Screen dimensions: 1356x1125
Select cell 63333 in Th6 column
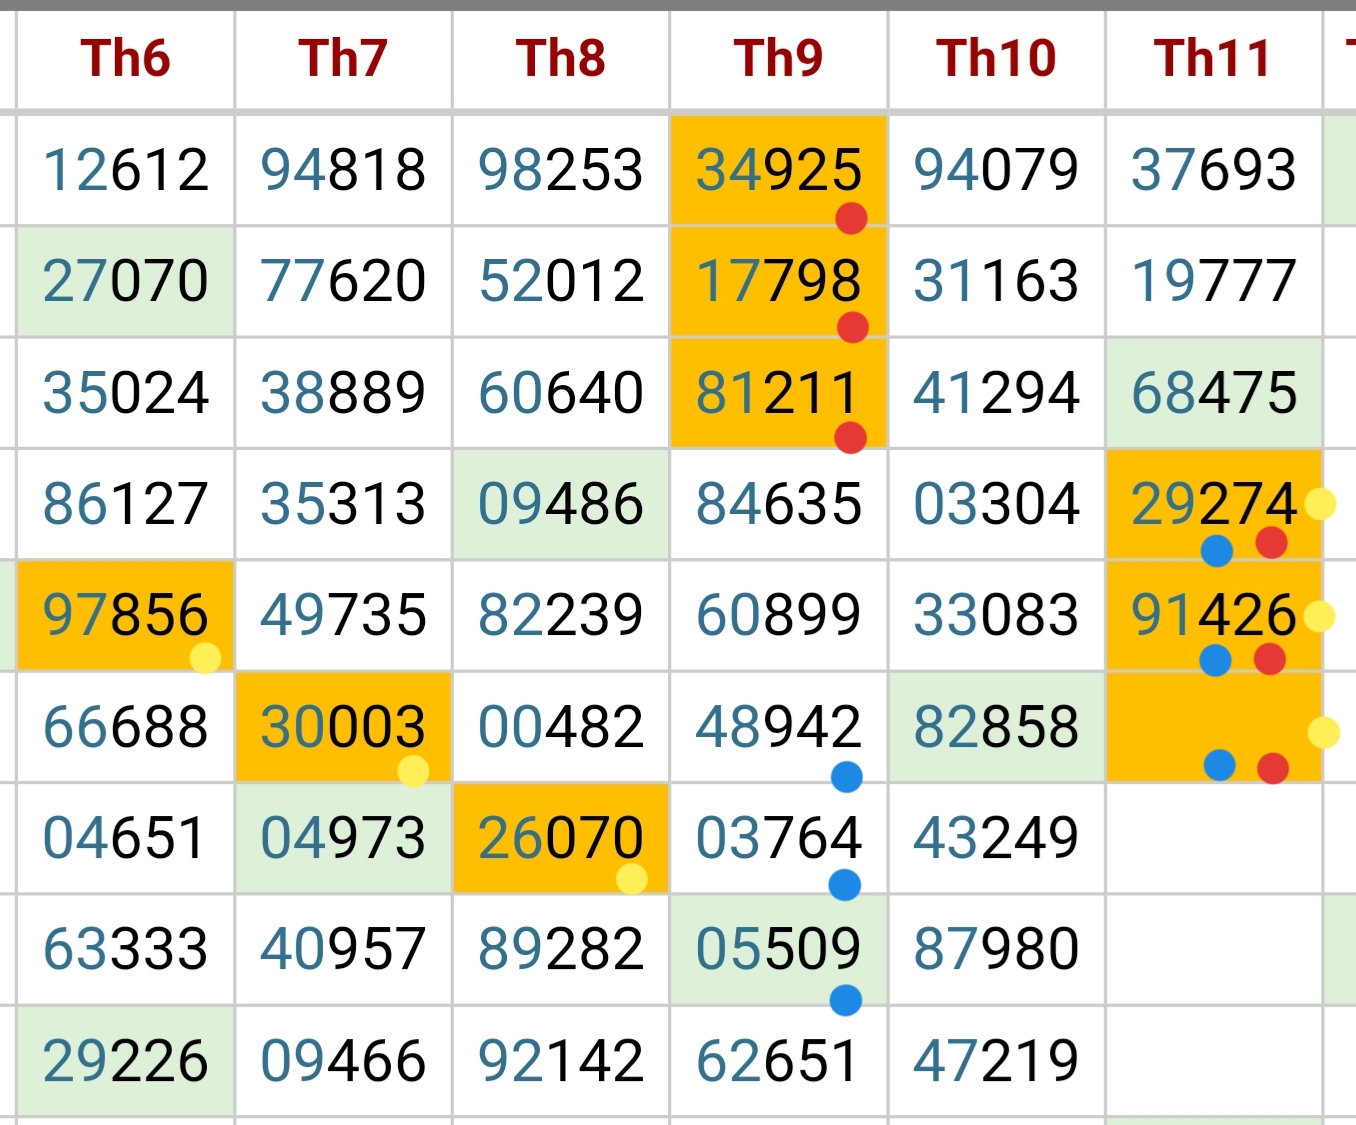pyautogui.click(x=126, y=950)
